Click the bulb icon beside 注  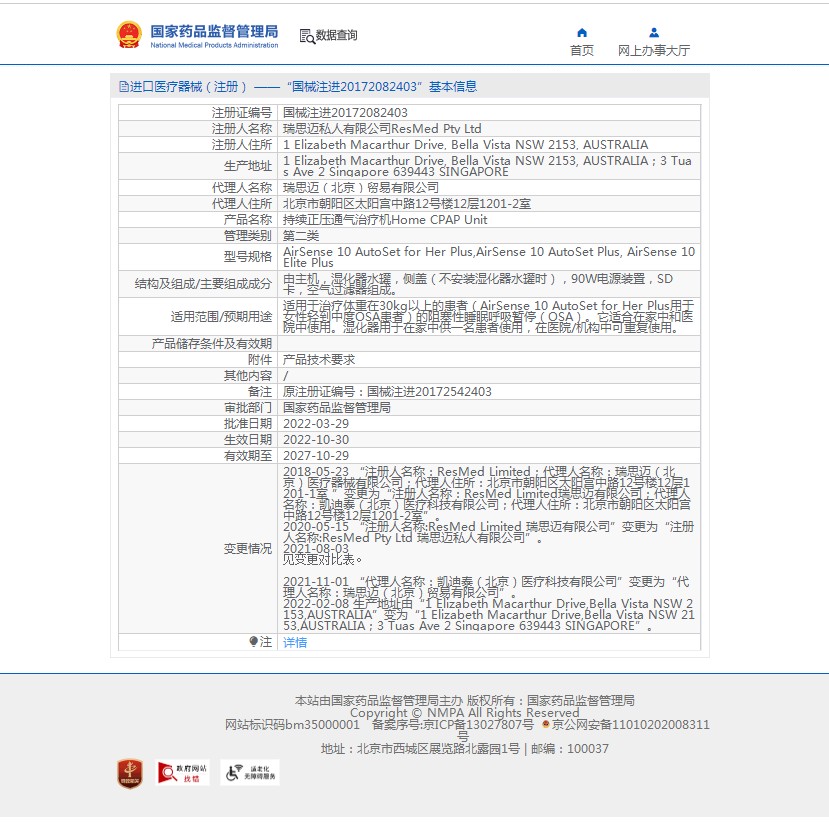(x=254, y=641)
